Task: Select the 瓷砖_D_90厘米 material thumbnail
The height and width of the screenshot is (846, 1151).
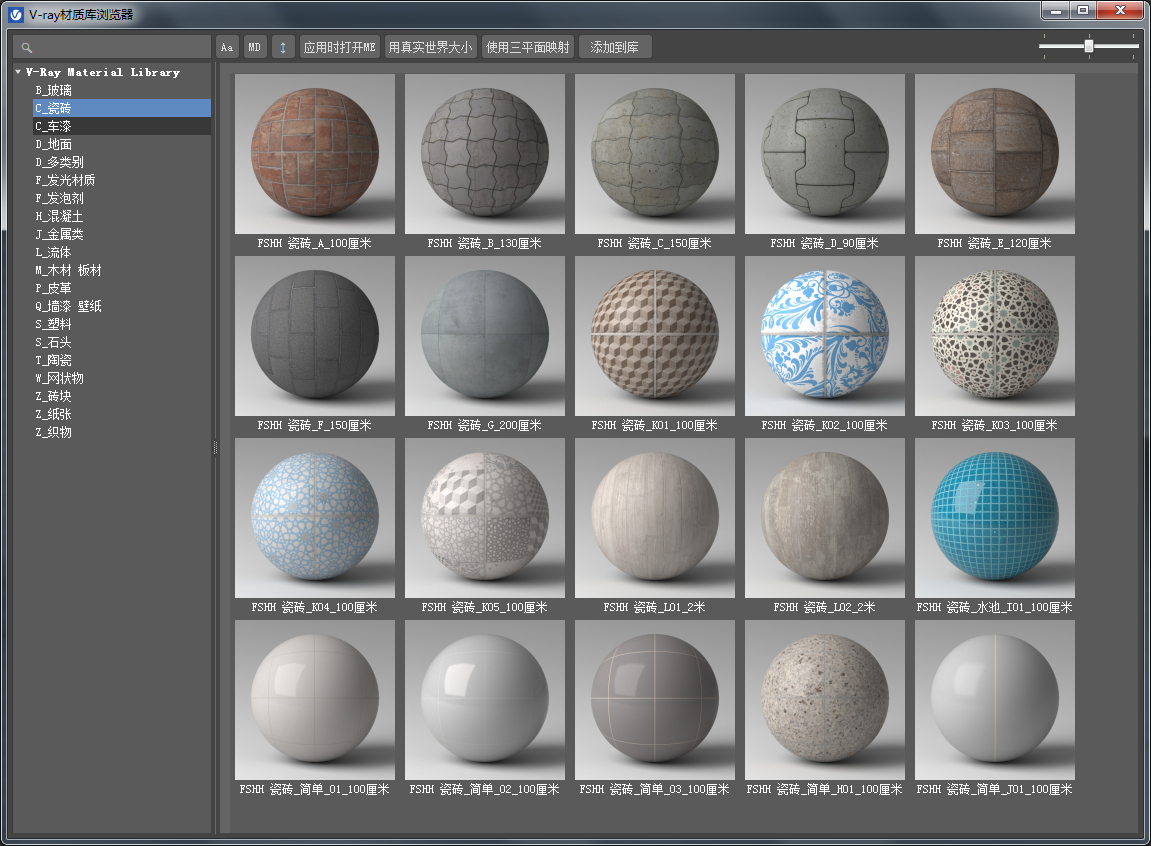Action: (825, 154)
